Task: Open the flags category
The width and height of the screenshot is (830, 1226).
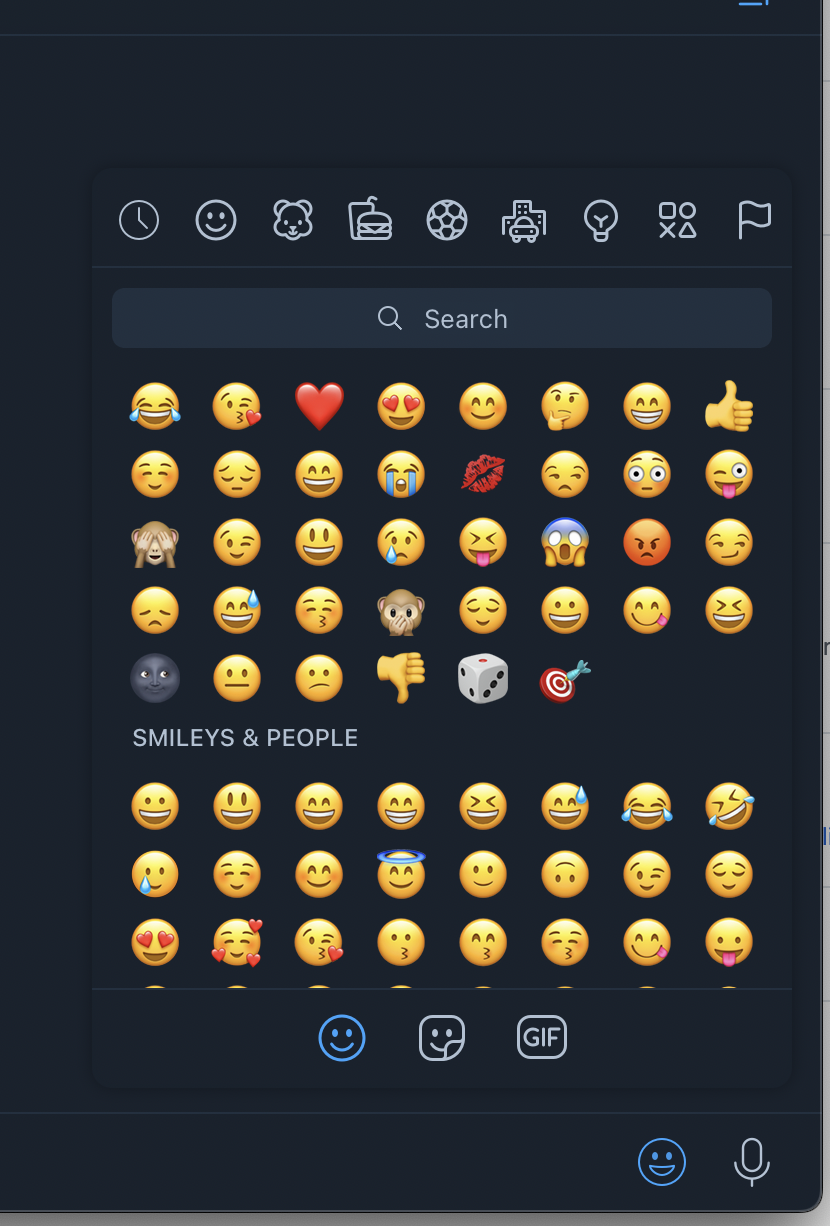Action: (755, 220)
